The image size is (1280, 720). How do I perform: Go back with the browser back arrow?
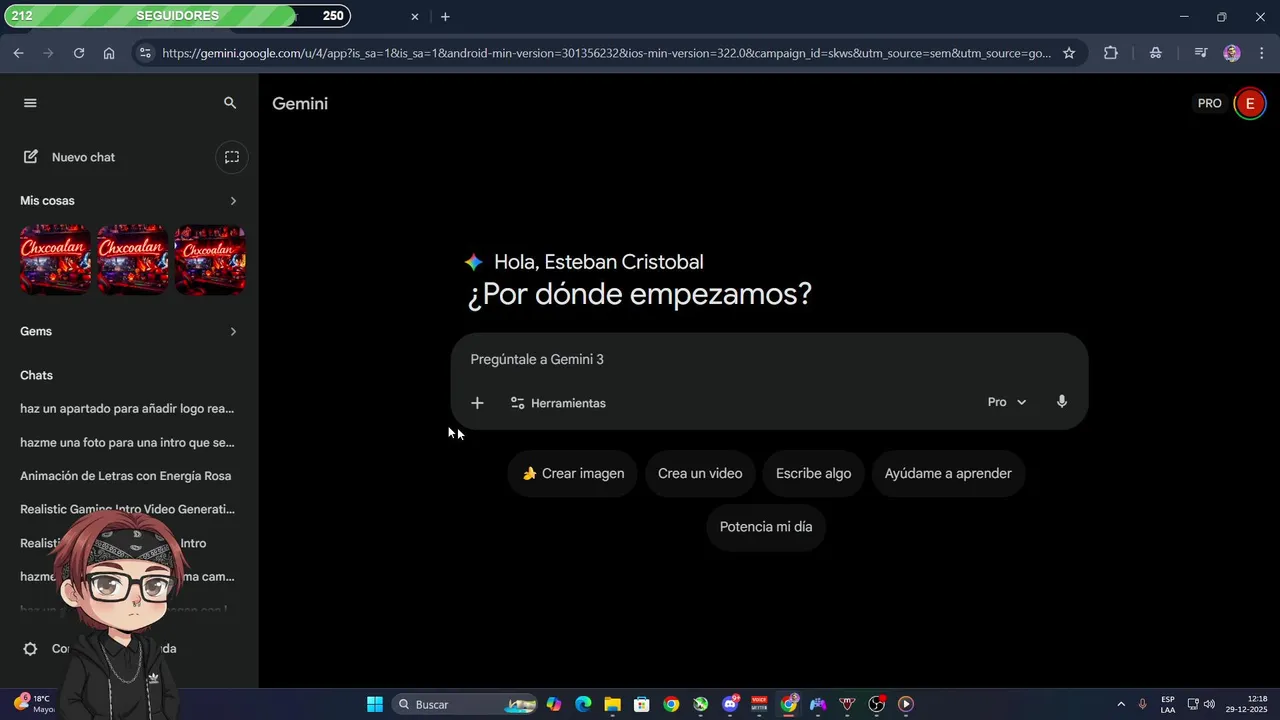(x=18, y=53)
